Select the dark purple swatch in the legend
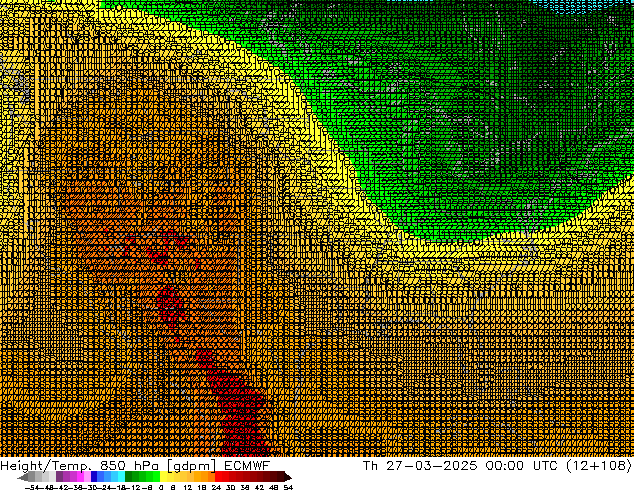Image resolution: width=634 pixels, height=490 pixels. point(59,477)
